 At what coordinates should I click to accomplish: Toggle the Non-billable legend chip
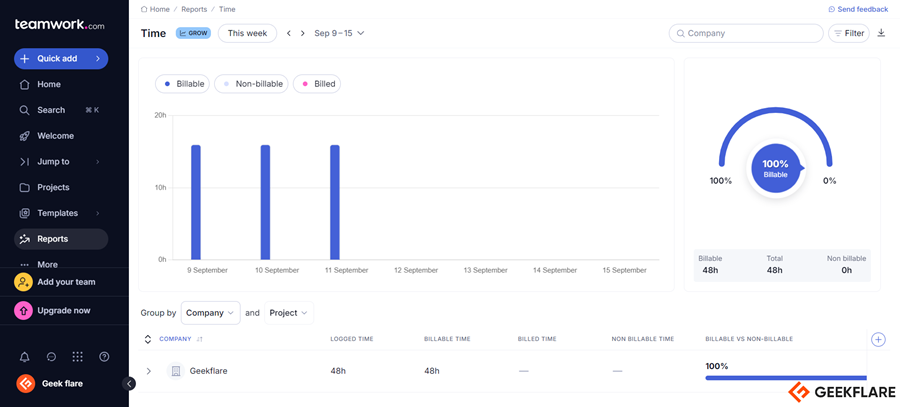coord(251,84)
